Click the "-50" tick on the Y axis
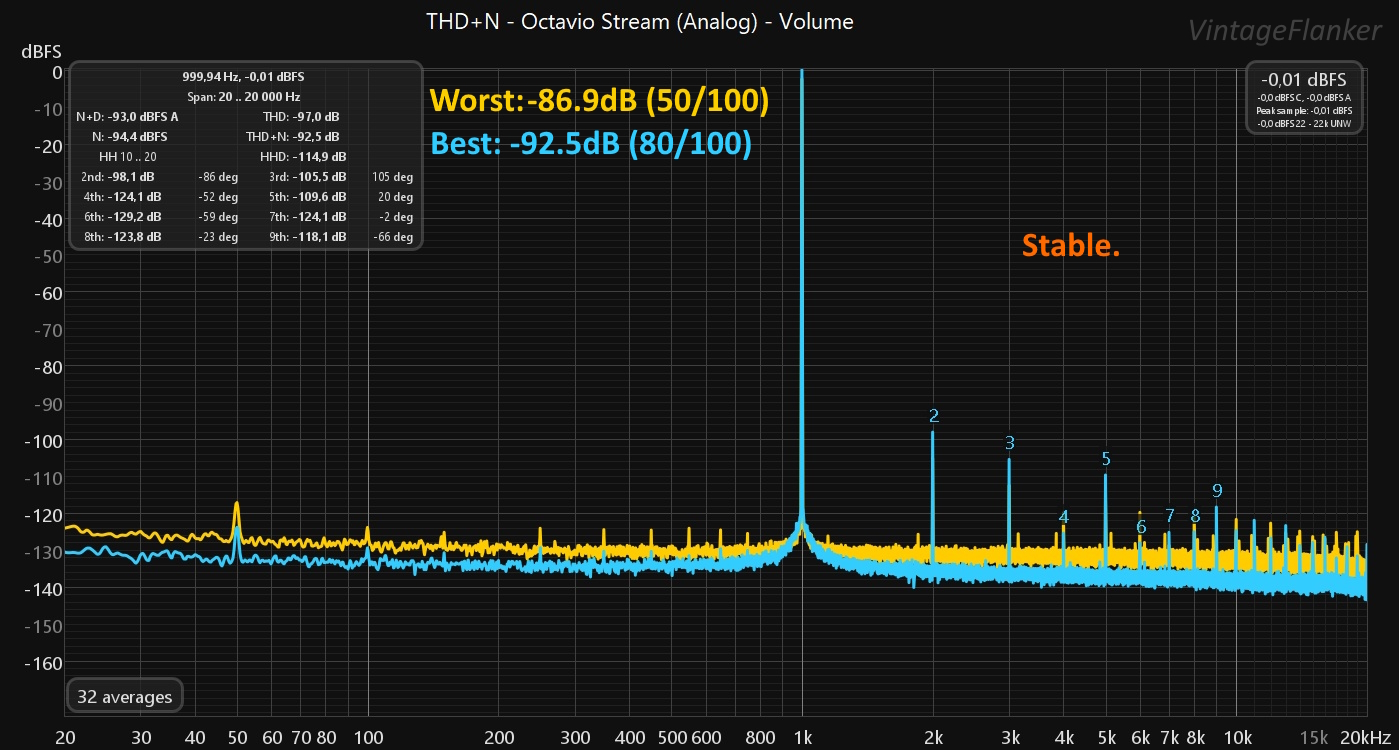Image resolution: width=1399 pixels, height=750 pixels. click(47, 256)
